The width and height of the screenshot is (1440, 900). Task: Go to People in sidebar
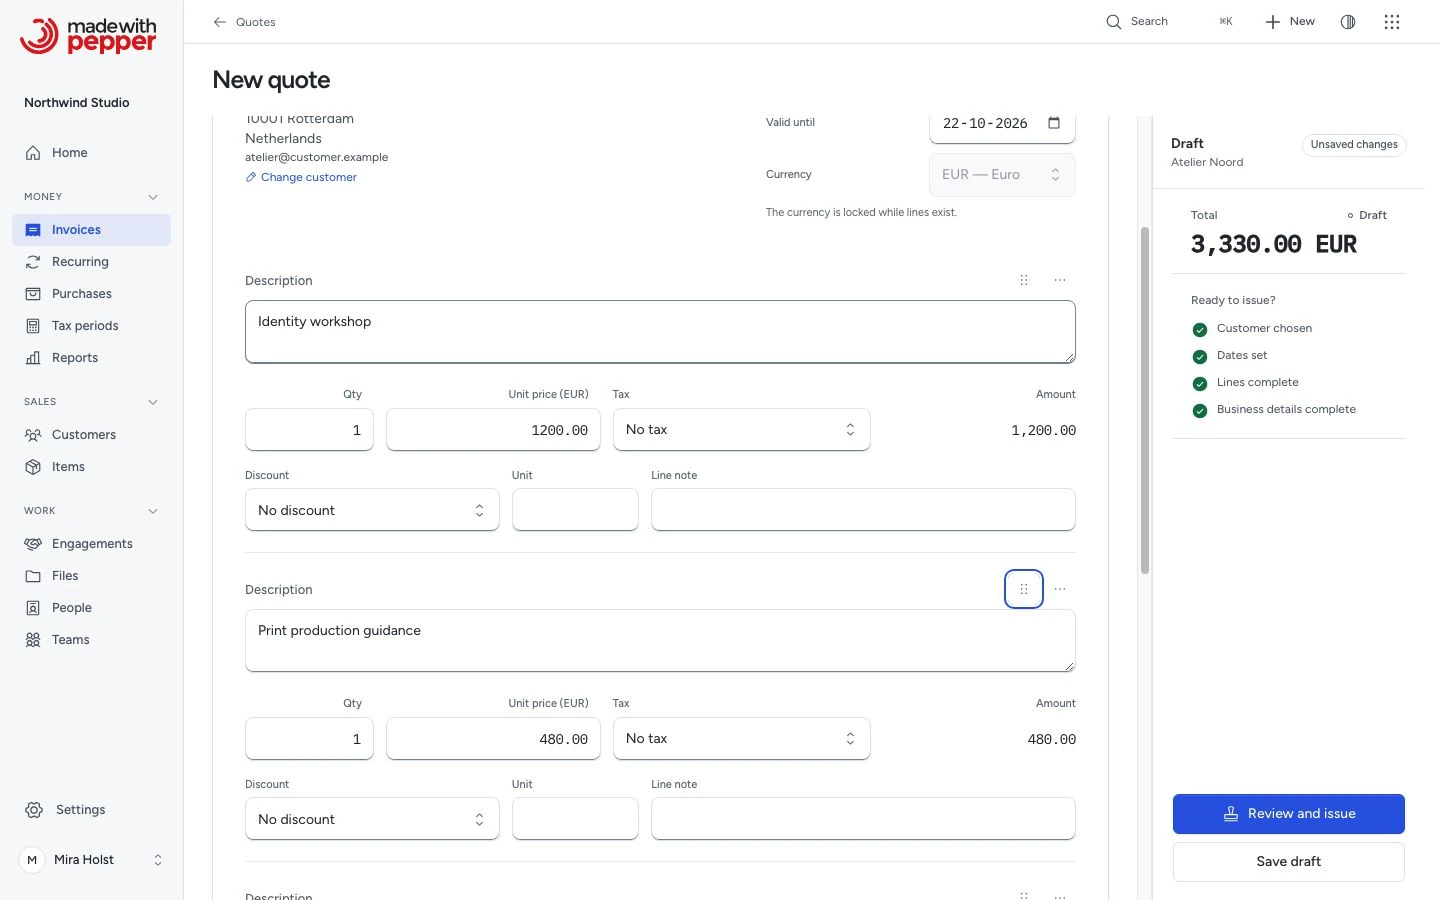pyautogui.click(x=92, y=608)
